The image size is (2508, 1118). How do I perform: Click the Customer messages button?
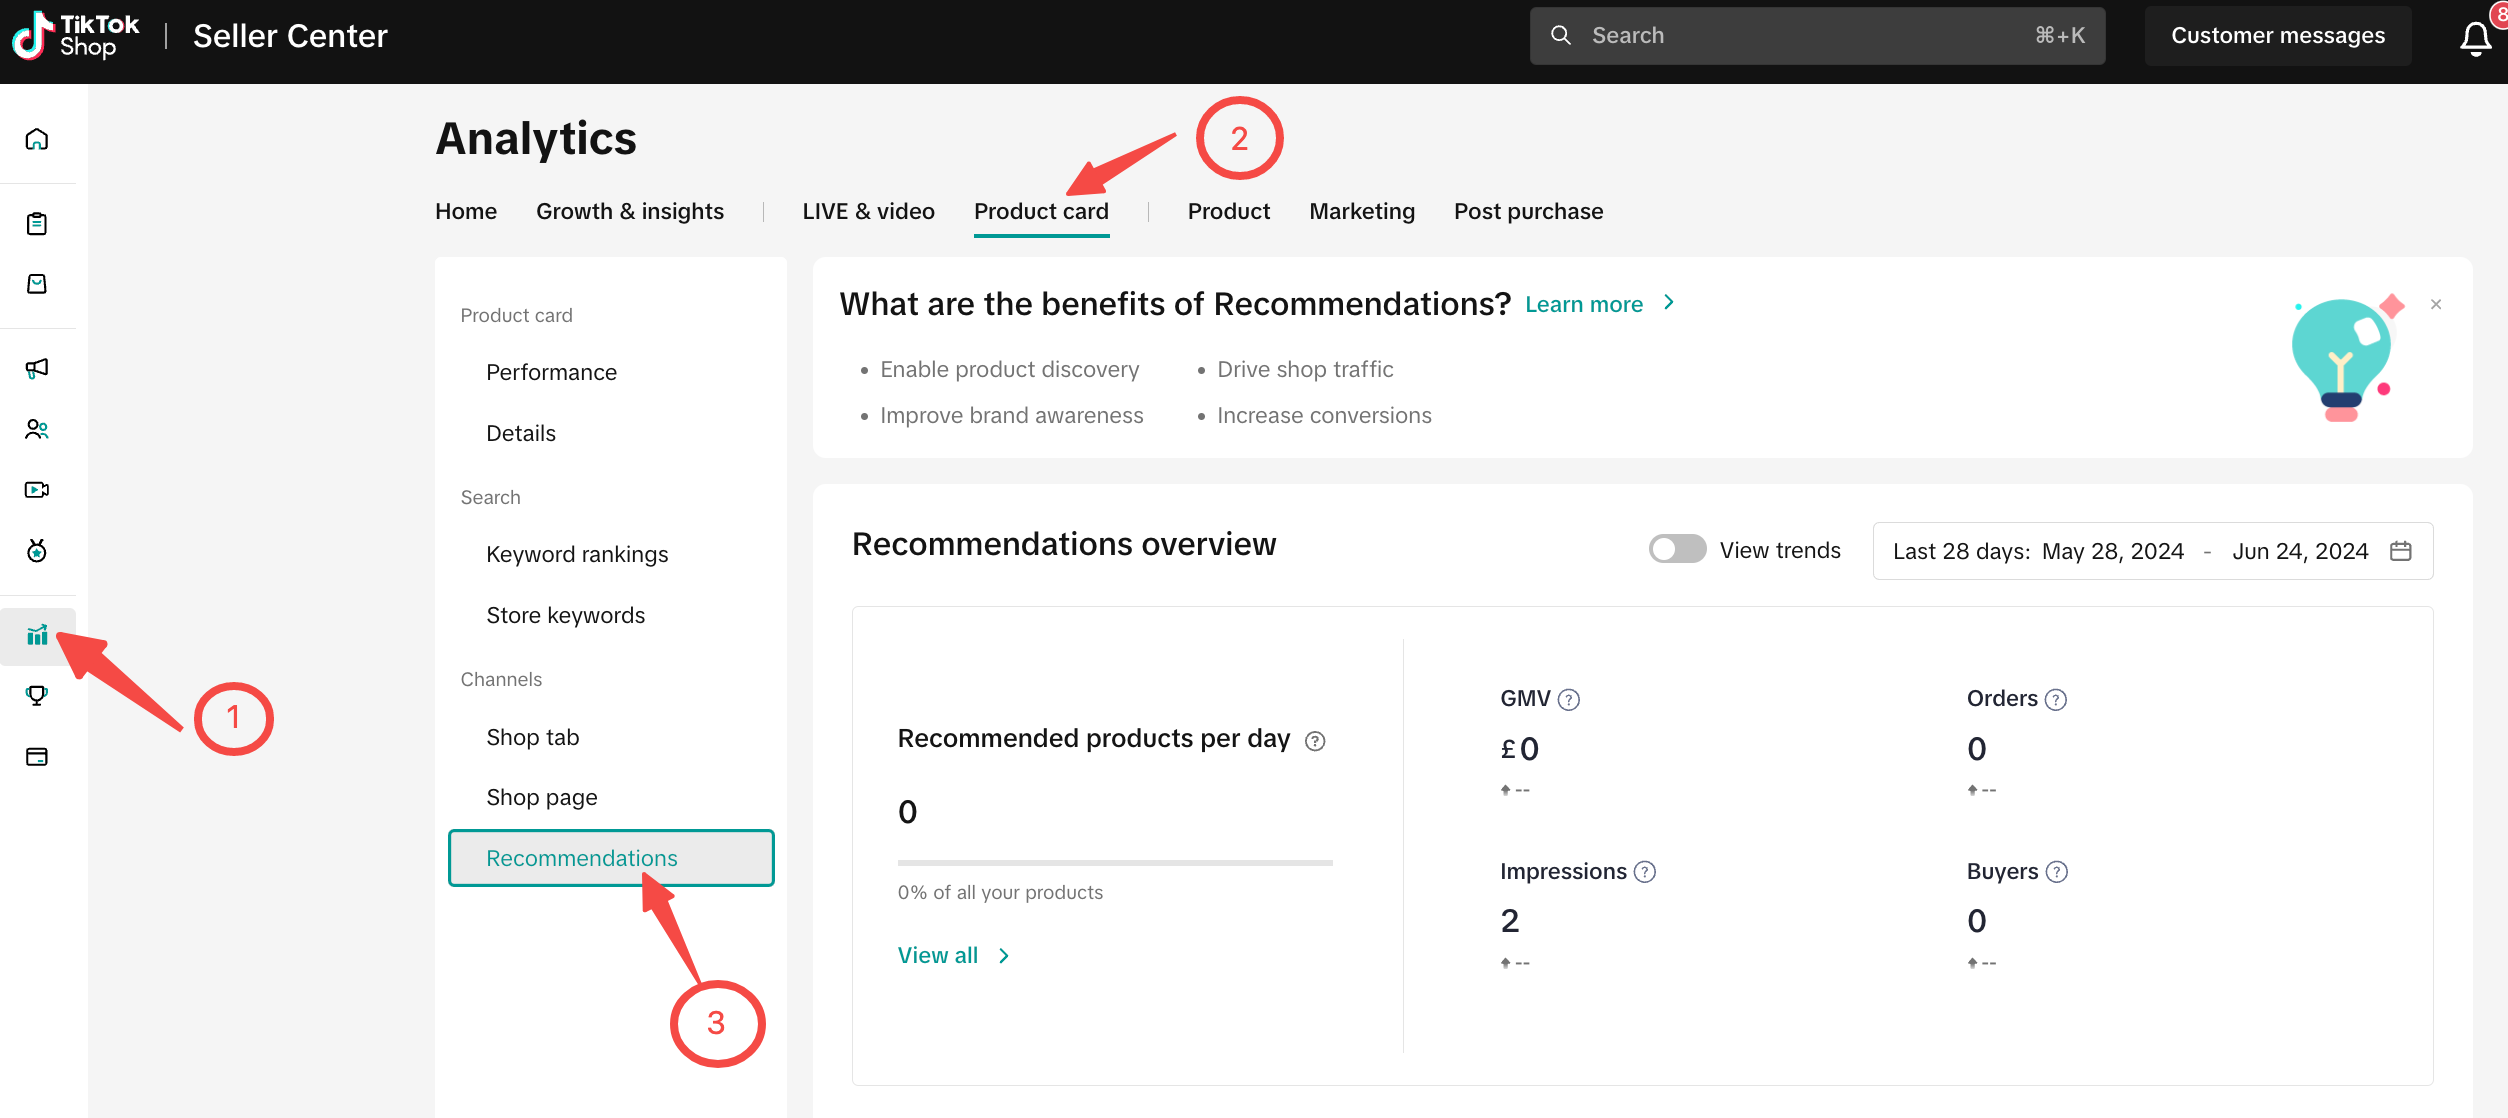2277,36
